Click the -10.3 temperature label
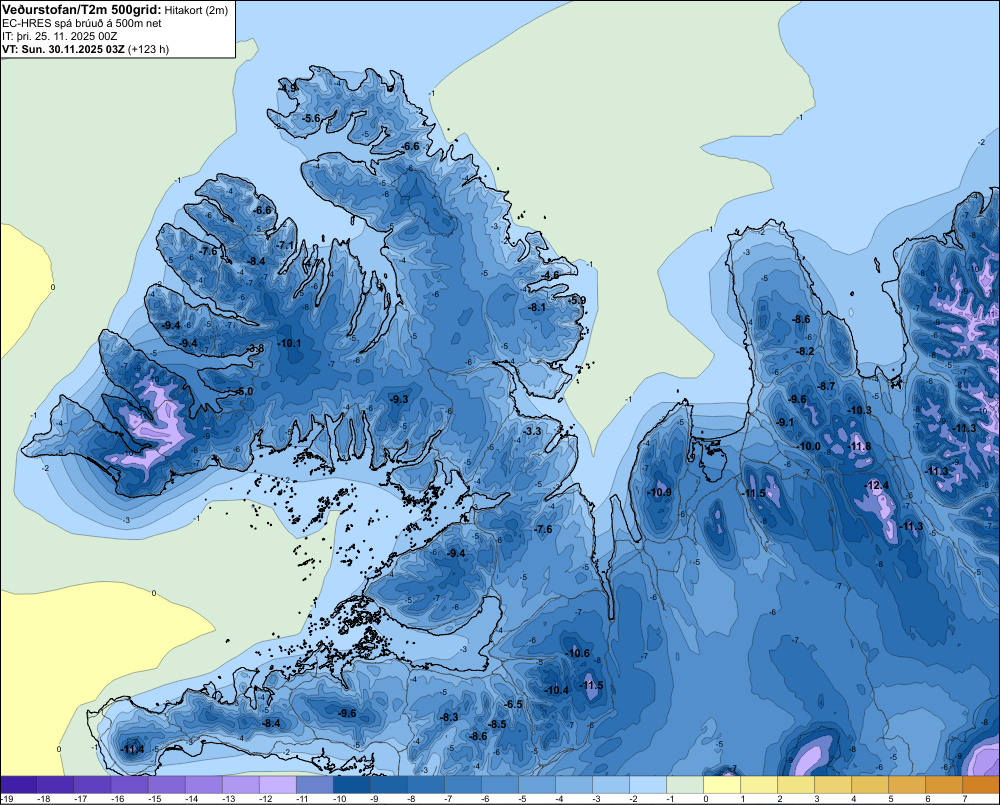Image resolution: width=1000 pixels, height=805 pixels. click(x=859, y=410)
